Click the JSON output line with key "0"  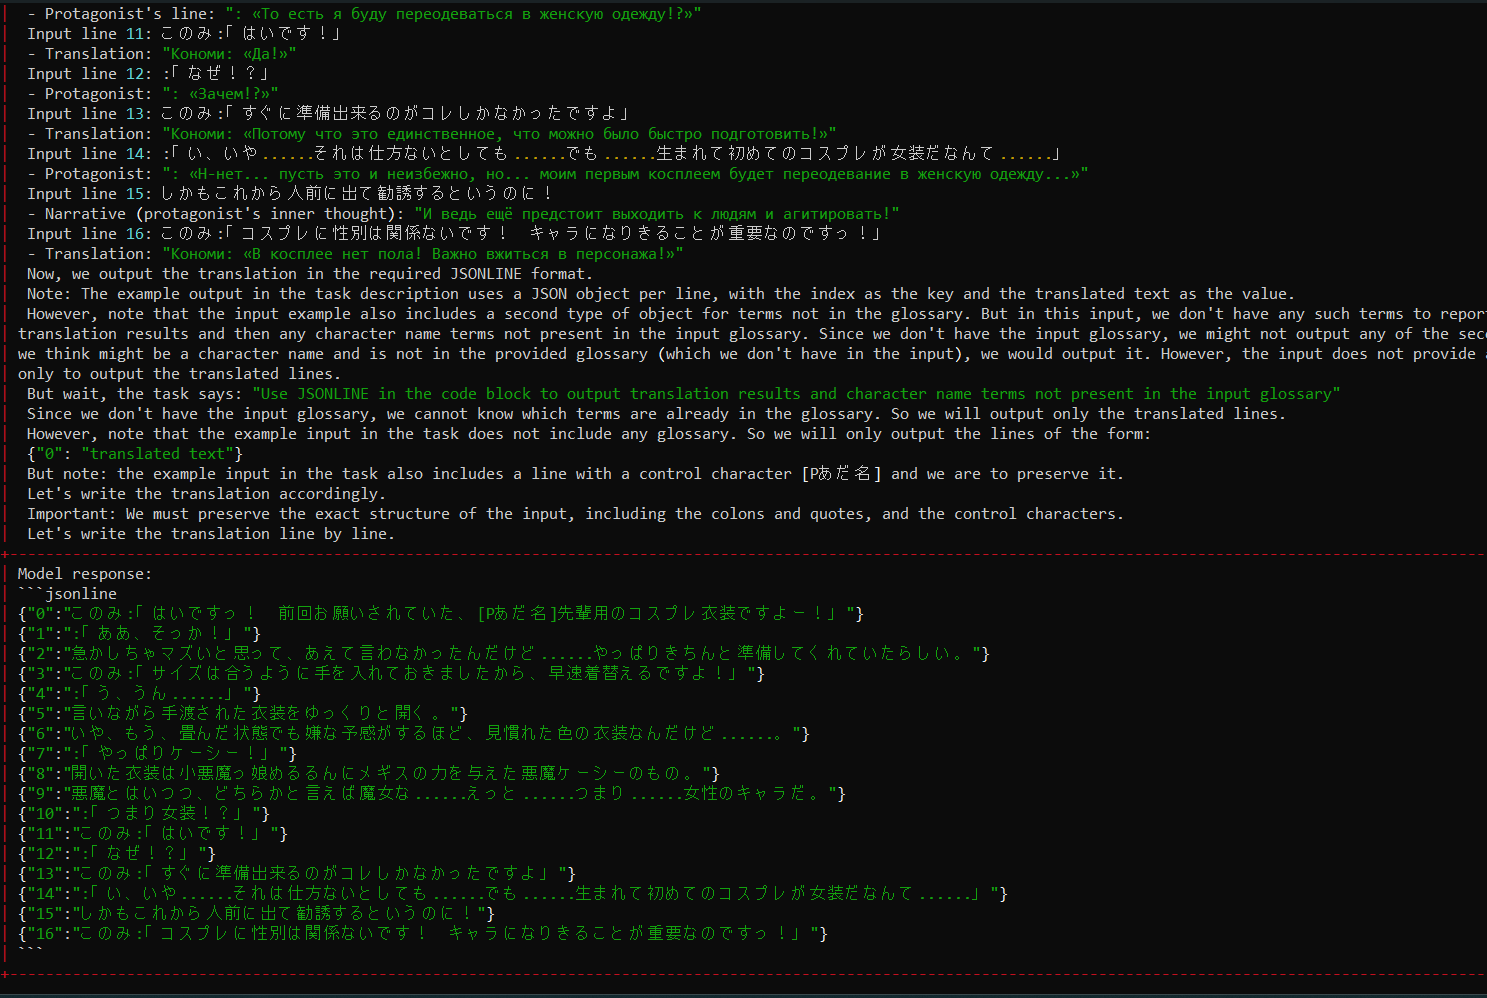[x=441, y=614]
